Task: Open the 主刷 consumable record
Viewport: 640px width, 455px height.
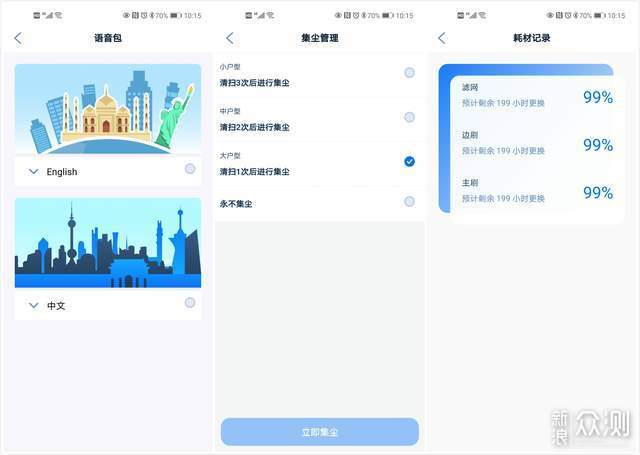Action: (x=537, y=191)
